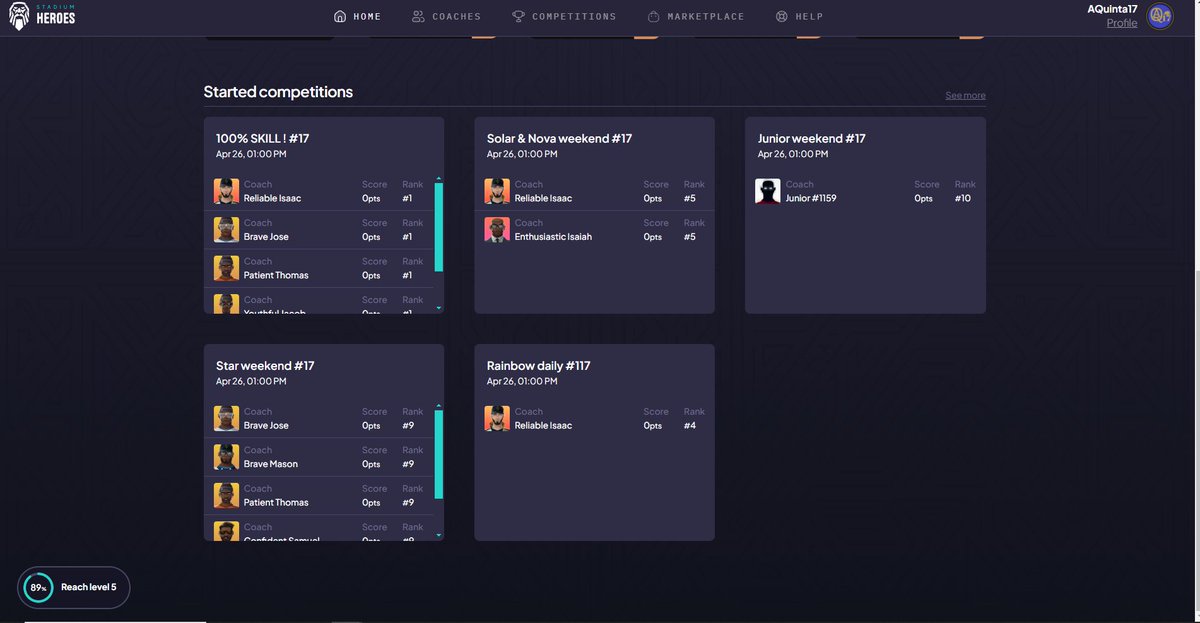Open the Competitions menu item
1200x623 pixels.
point(564,17)
